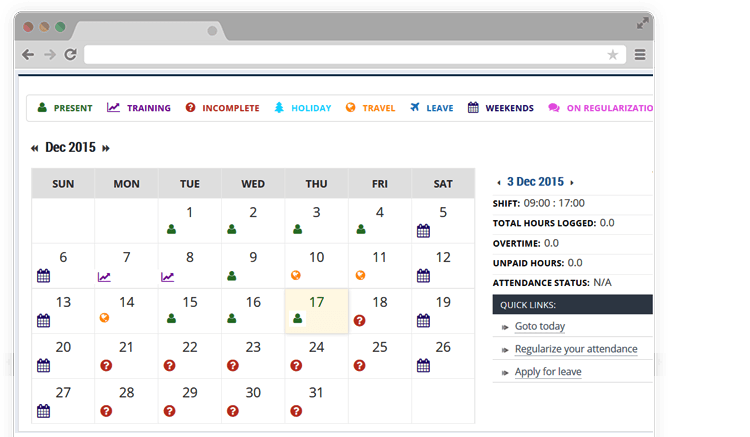
Task: Click the Holiday tree legend icon
Action: (279, 108)
